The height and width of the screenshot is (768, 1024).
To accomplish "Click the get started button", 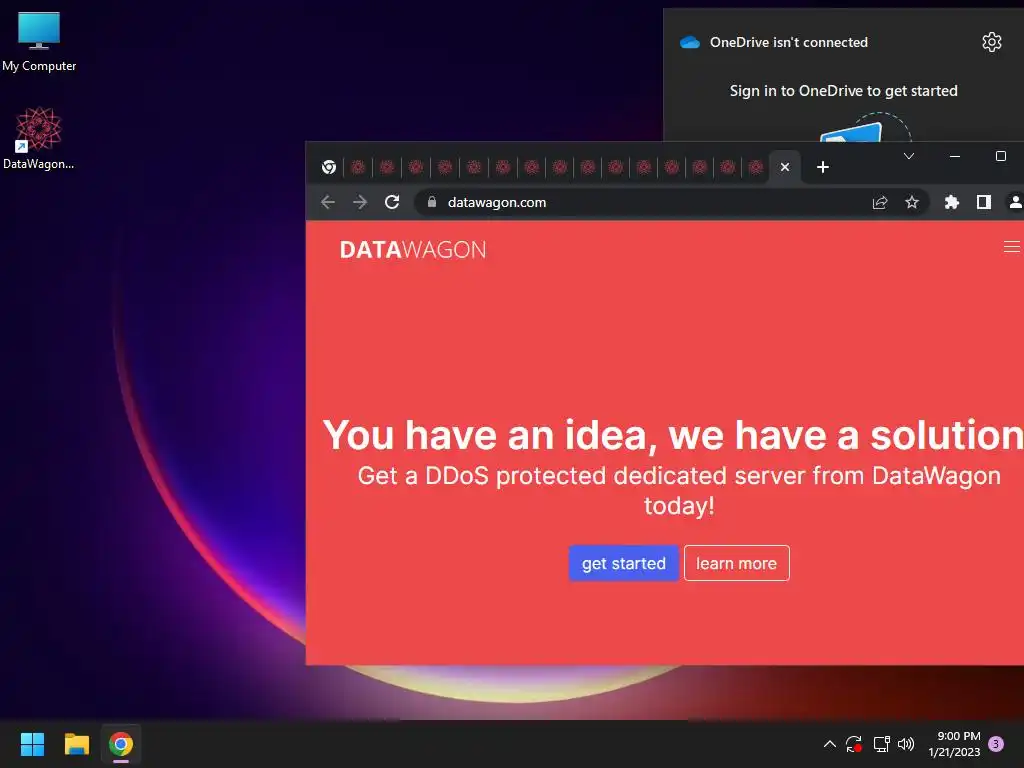I will 624,563.
